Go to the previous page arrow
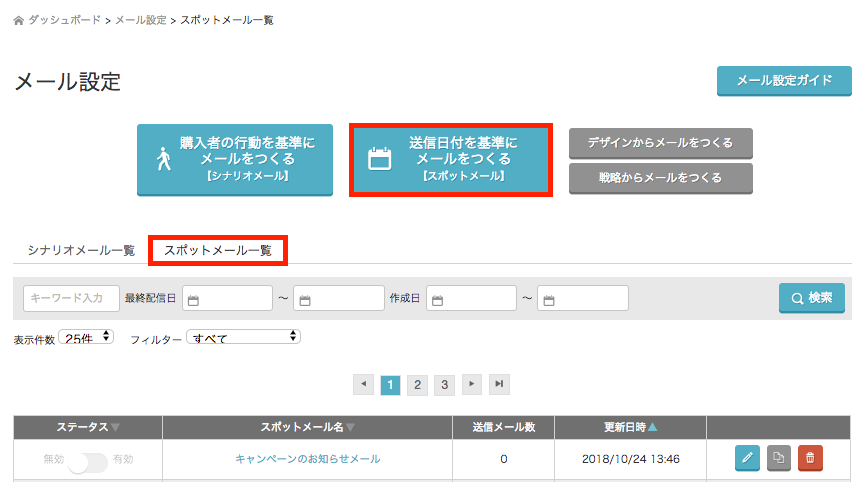The image size is (866, 482). (x=363, y=384)
